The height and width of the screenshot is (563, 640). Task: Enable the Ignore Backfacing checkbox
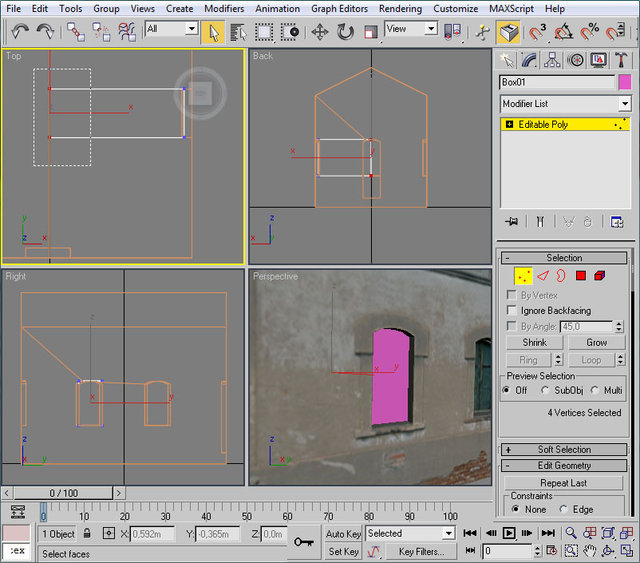511,311
